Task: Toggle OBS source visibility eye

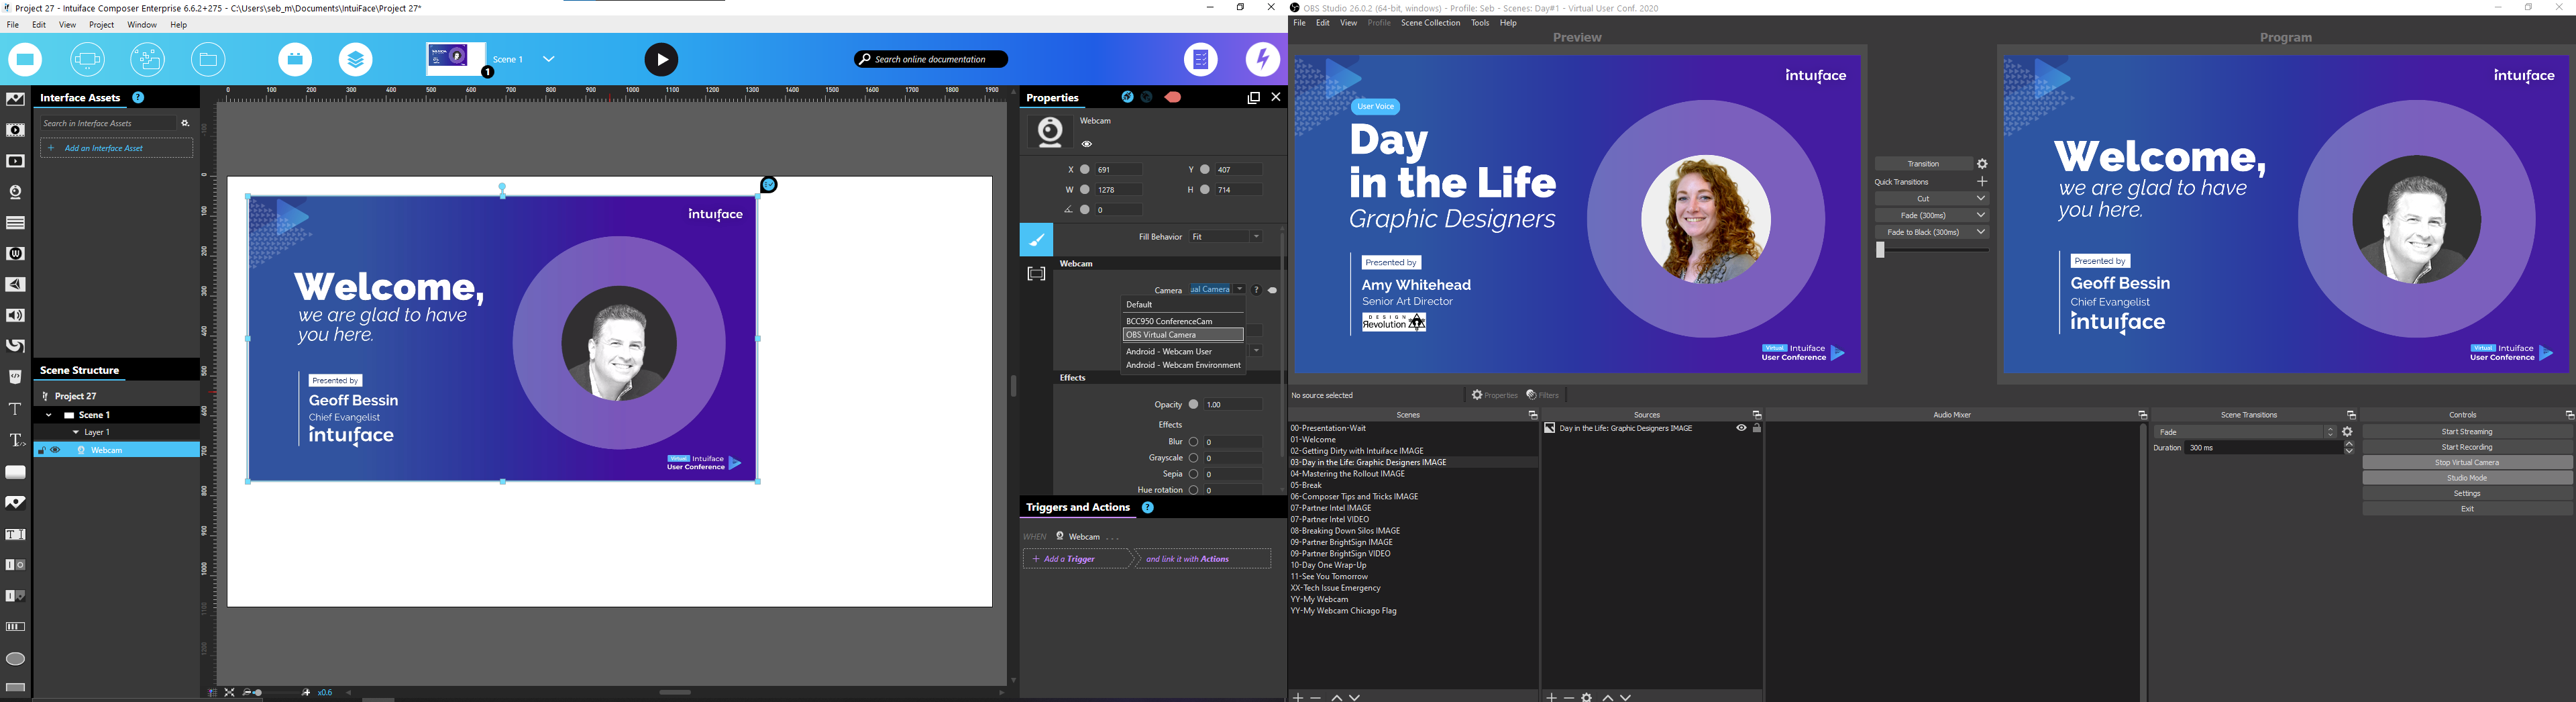Action: (1741, 428)
